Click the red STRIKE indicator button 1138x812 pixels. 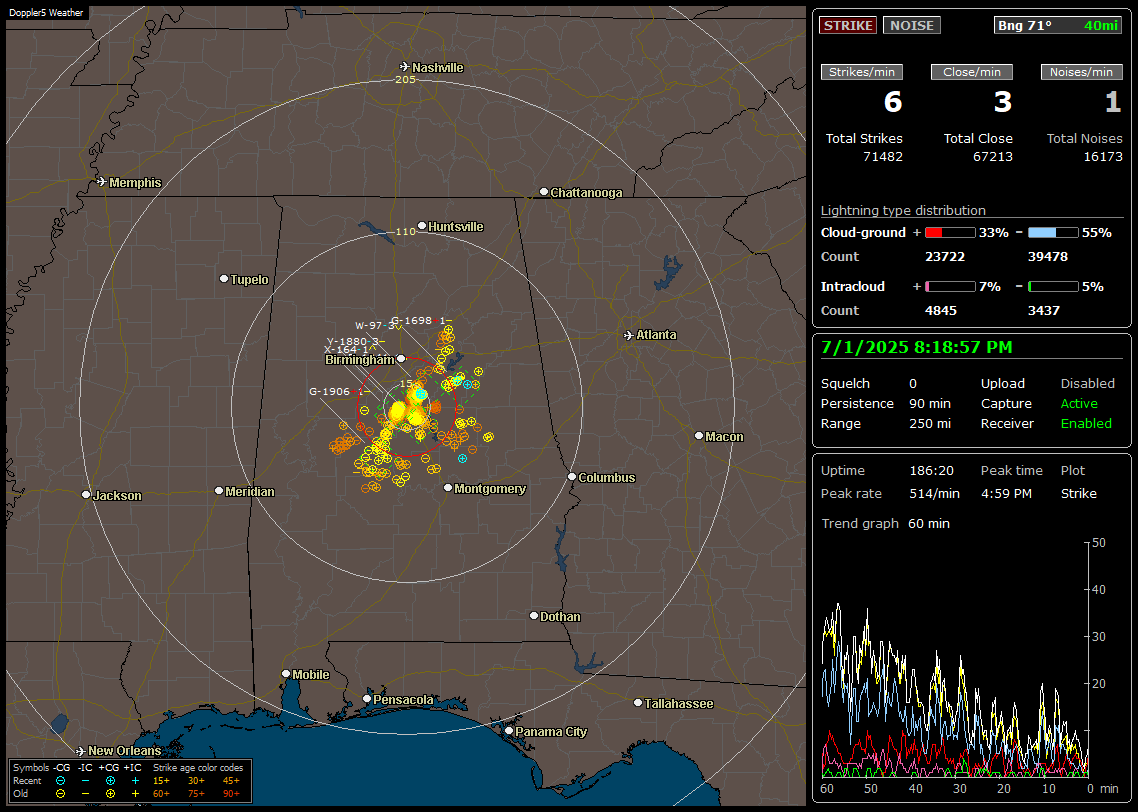[x=848, y=25]
